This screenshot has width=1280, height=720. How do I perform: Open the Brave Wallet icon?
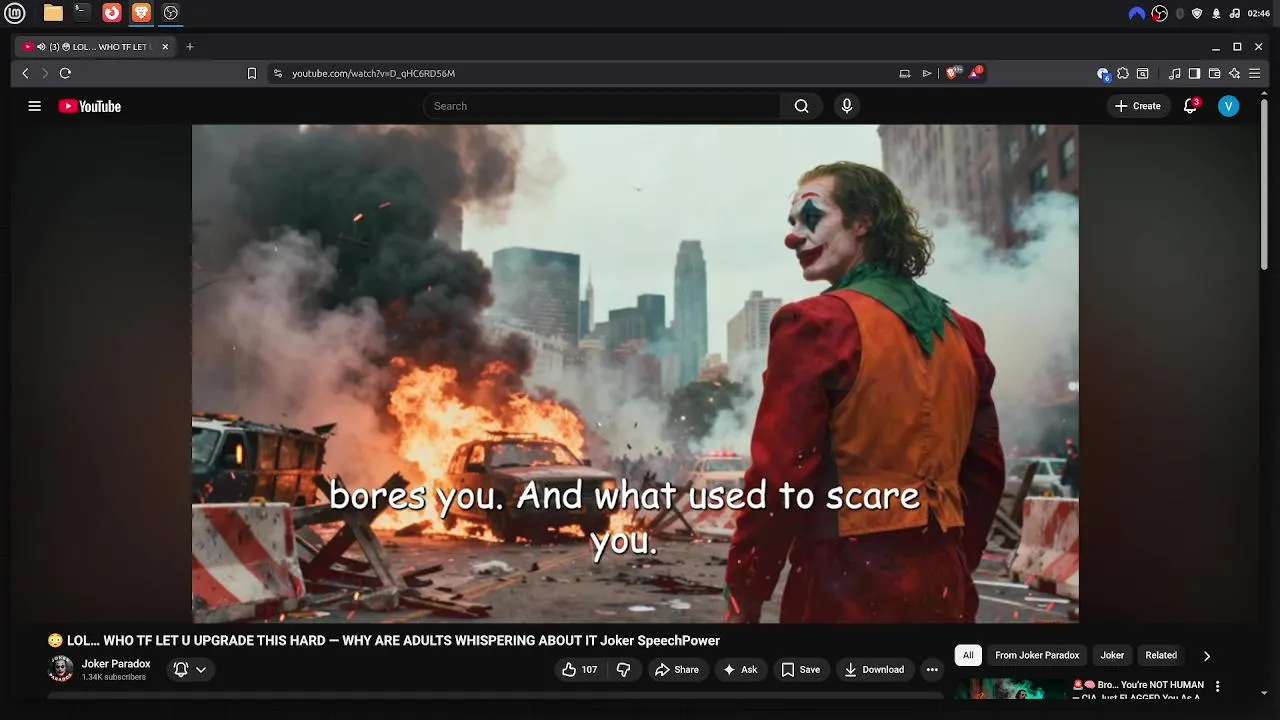point(1214,73)
